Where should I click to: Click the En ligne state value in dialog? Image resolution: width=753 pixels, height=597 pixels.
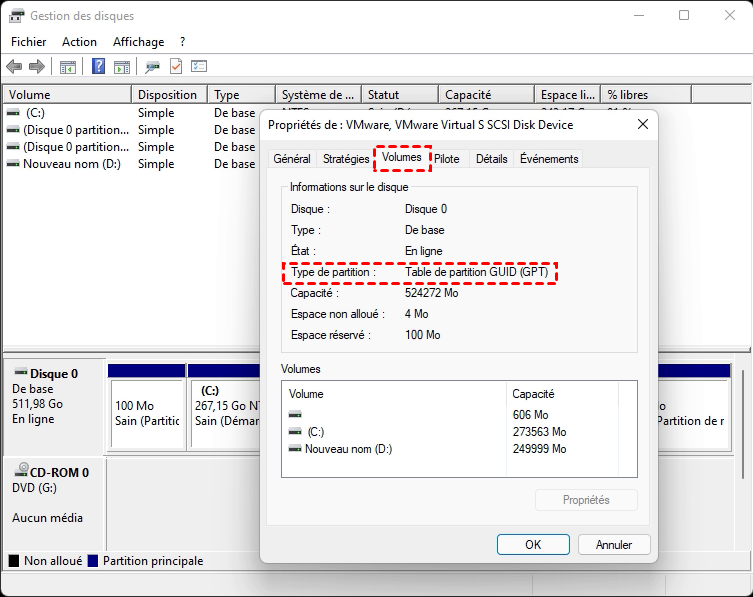click(x=424, y=251)
